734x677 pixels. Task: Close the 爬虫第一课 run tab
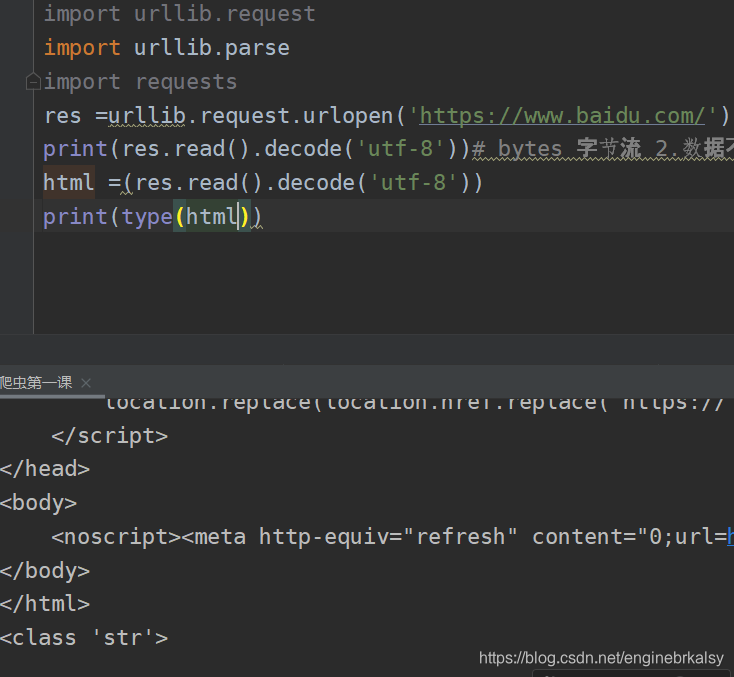pos(86,383)
